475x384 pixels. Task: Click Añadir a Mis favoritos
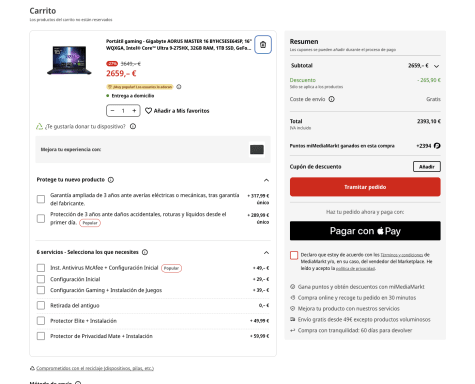click(x=181, y=111)
